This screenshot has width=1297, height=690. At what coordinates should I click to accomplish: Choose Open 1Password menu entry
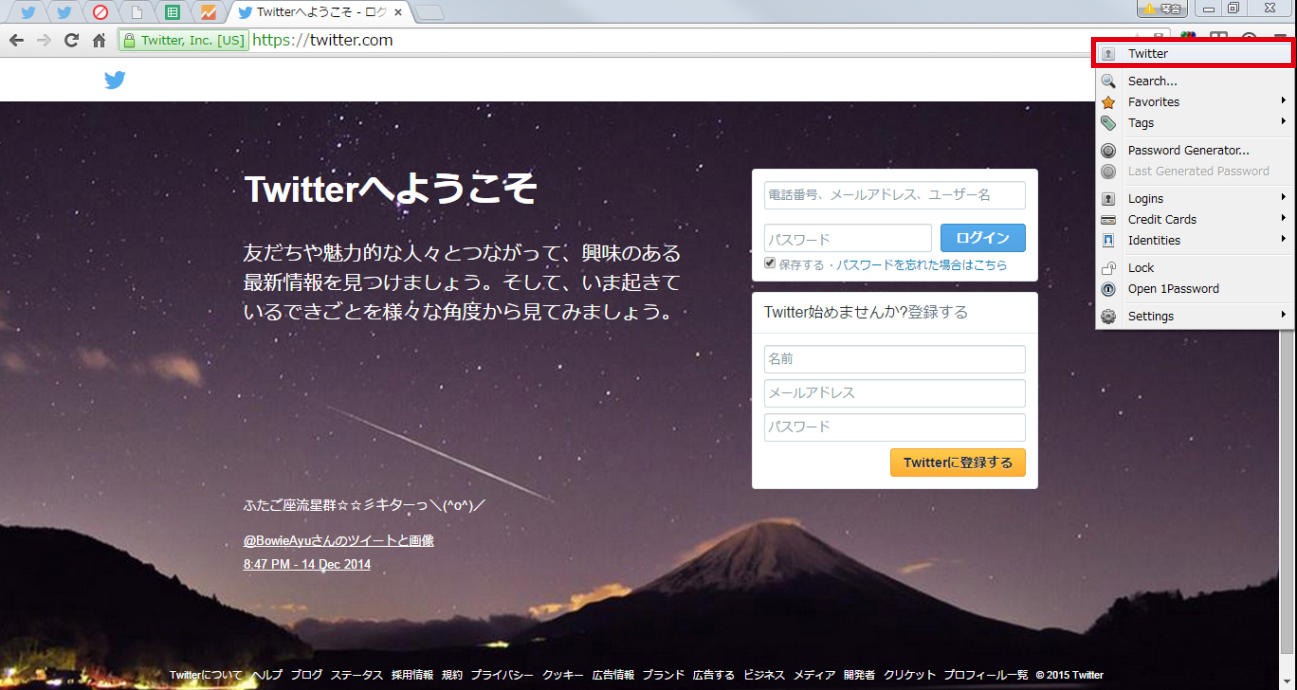[x=1194, y=289]
